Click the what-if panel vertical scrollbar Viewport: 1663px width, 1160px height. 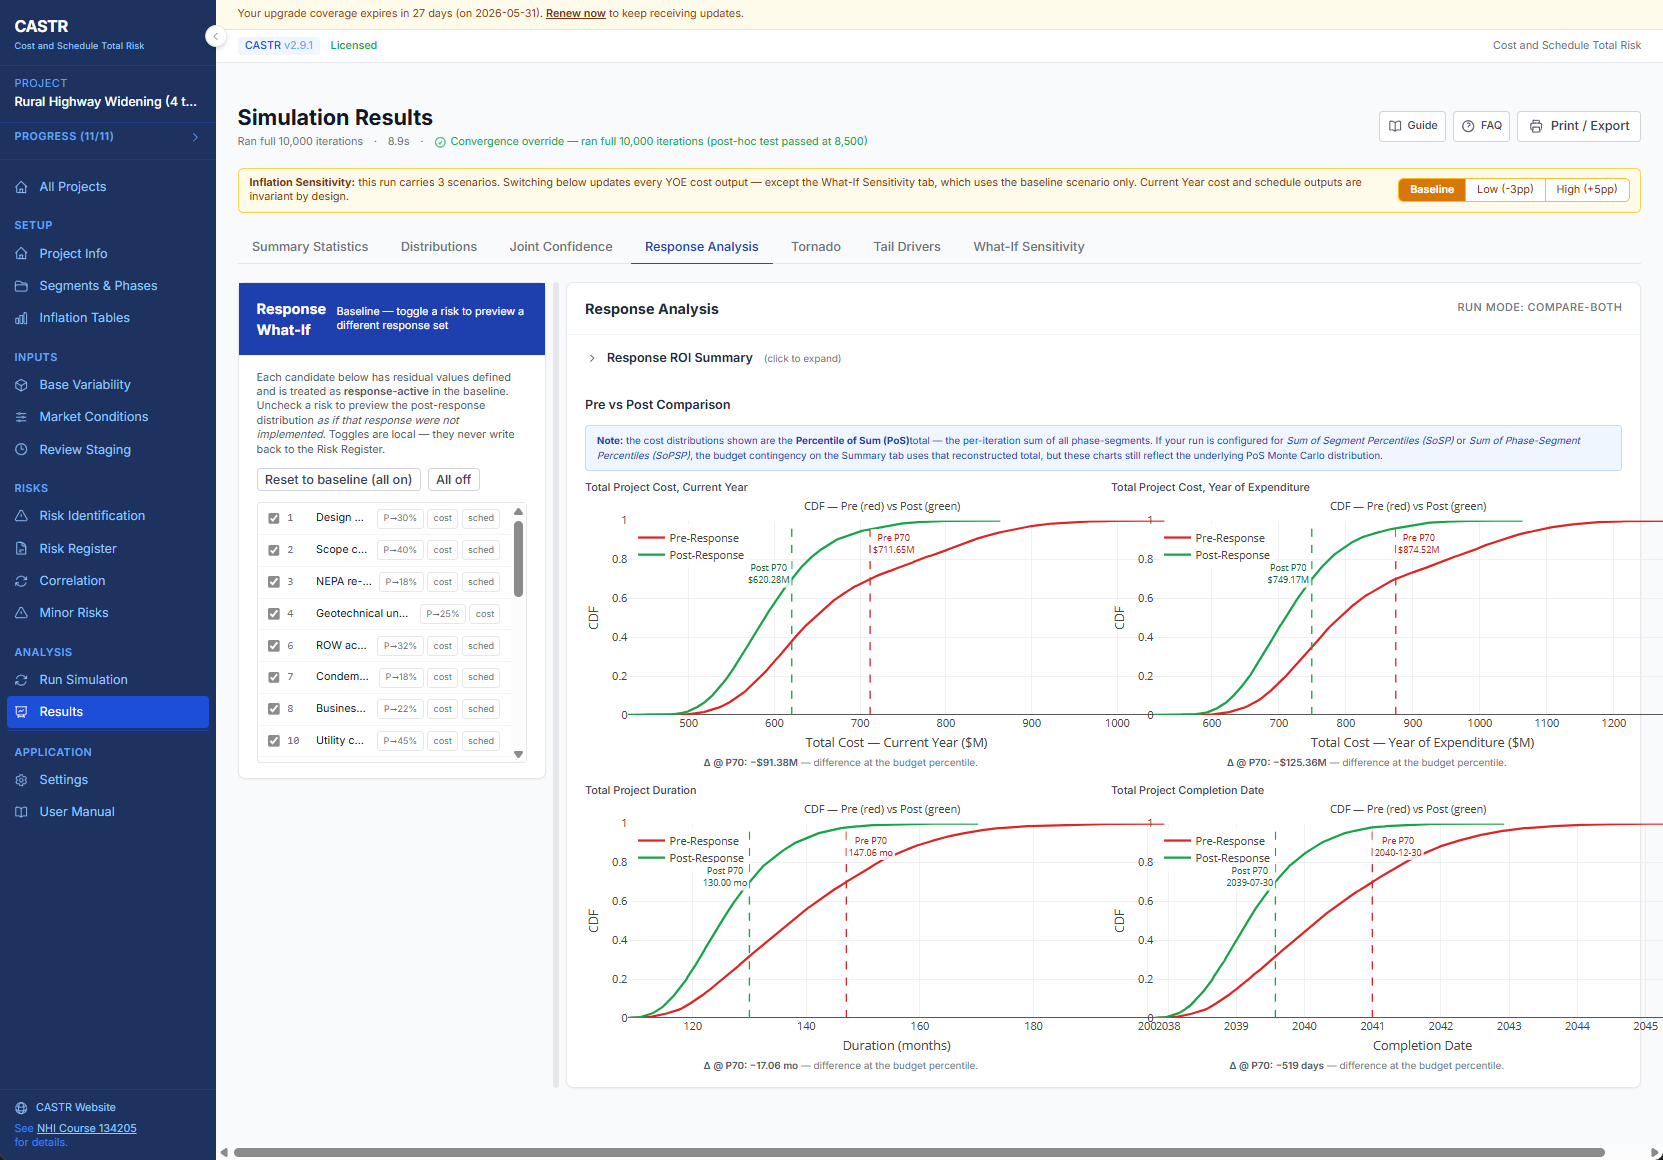556,686
